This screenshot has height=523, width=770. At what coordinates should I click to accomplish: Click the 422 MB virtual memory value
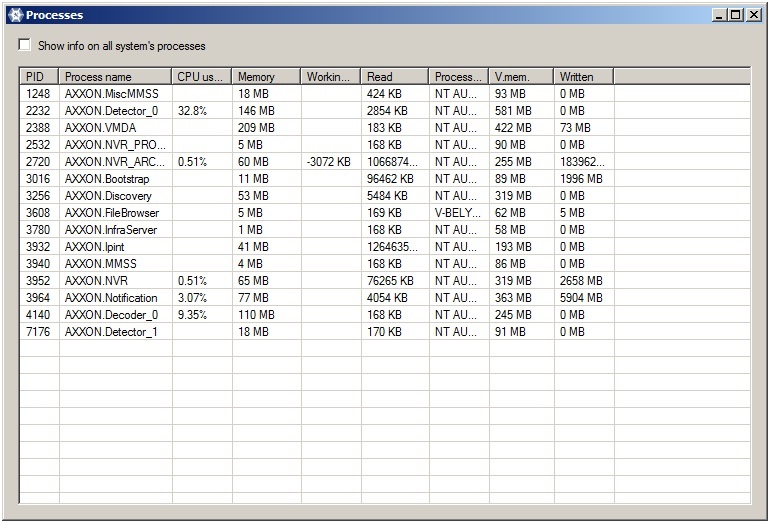(x=513, y=128)
